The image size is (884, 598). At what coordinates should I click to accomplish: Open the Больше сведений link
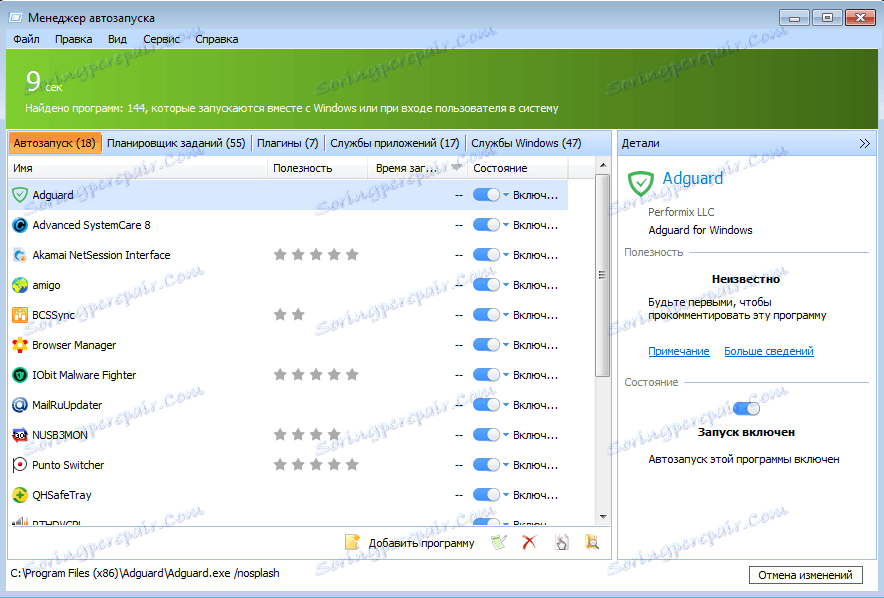(769, 351)
